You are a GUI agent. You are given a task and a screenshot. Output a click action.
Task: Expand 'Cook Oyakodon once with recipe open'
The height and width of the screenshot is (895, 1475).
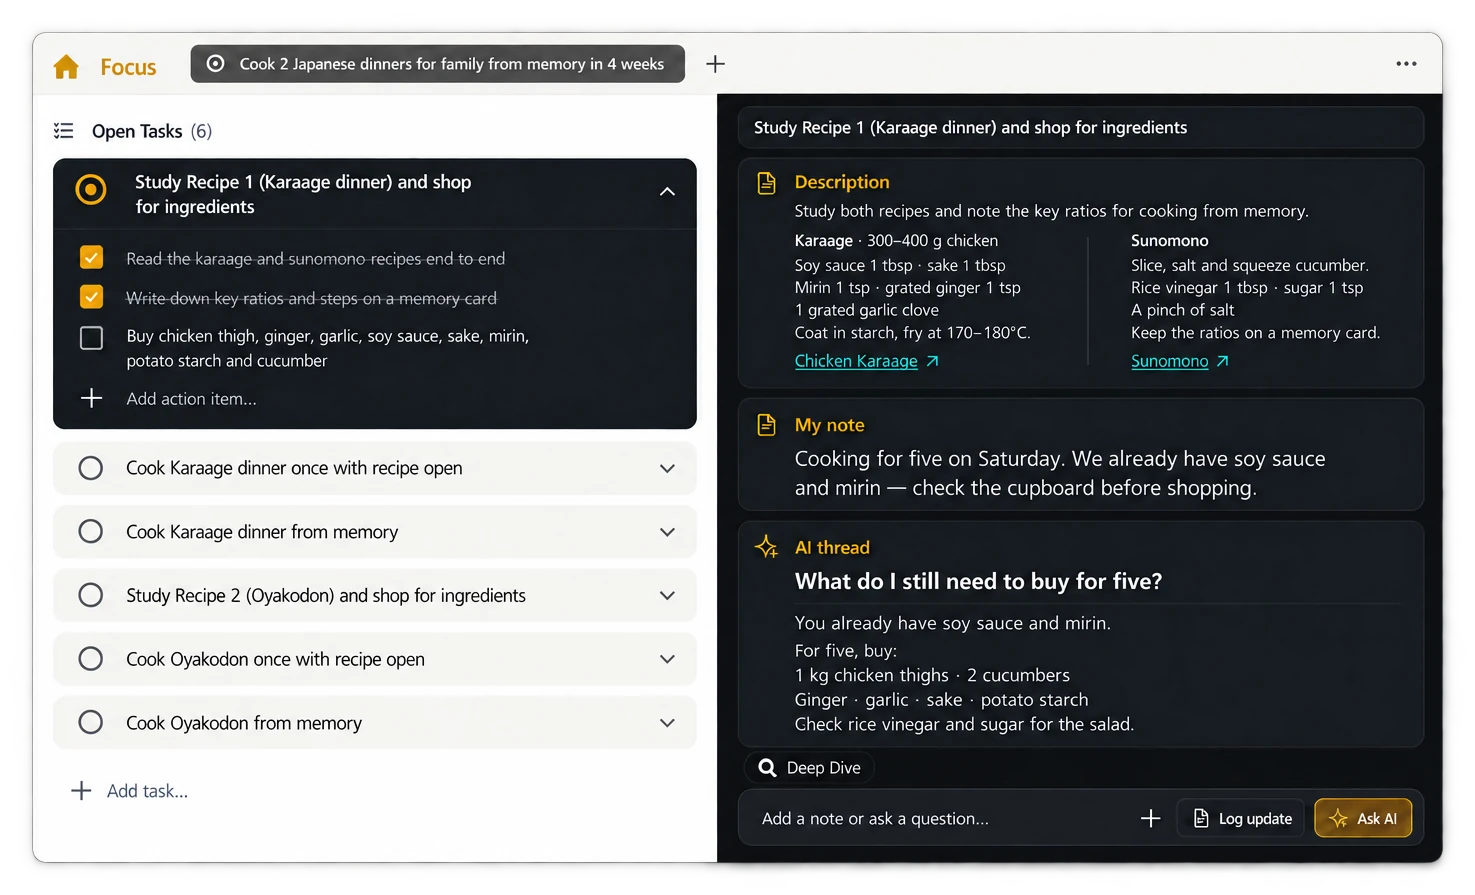pos(667,659)
